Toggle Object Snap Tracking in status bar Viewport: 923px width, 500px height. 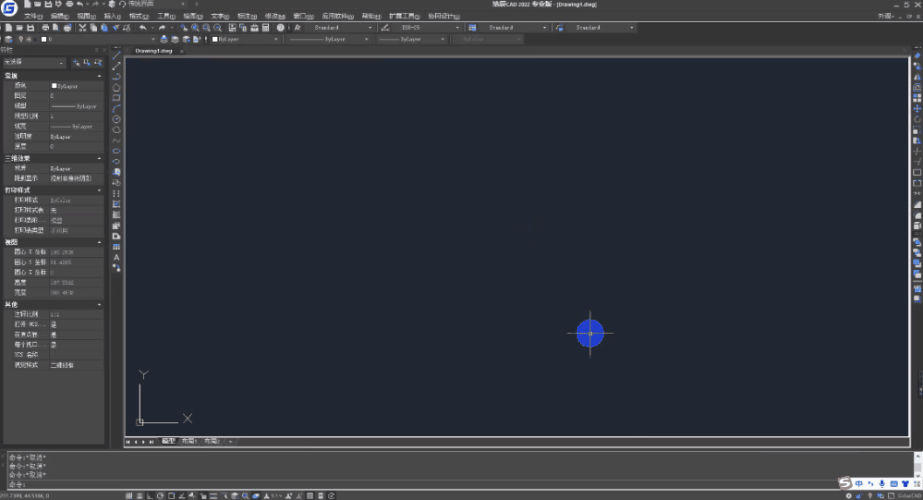[182, 496]
